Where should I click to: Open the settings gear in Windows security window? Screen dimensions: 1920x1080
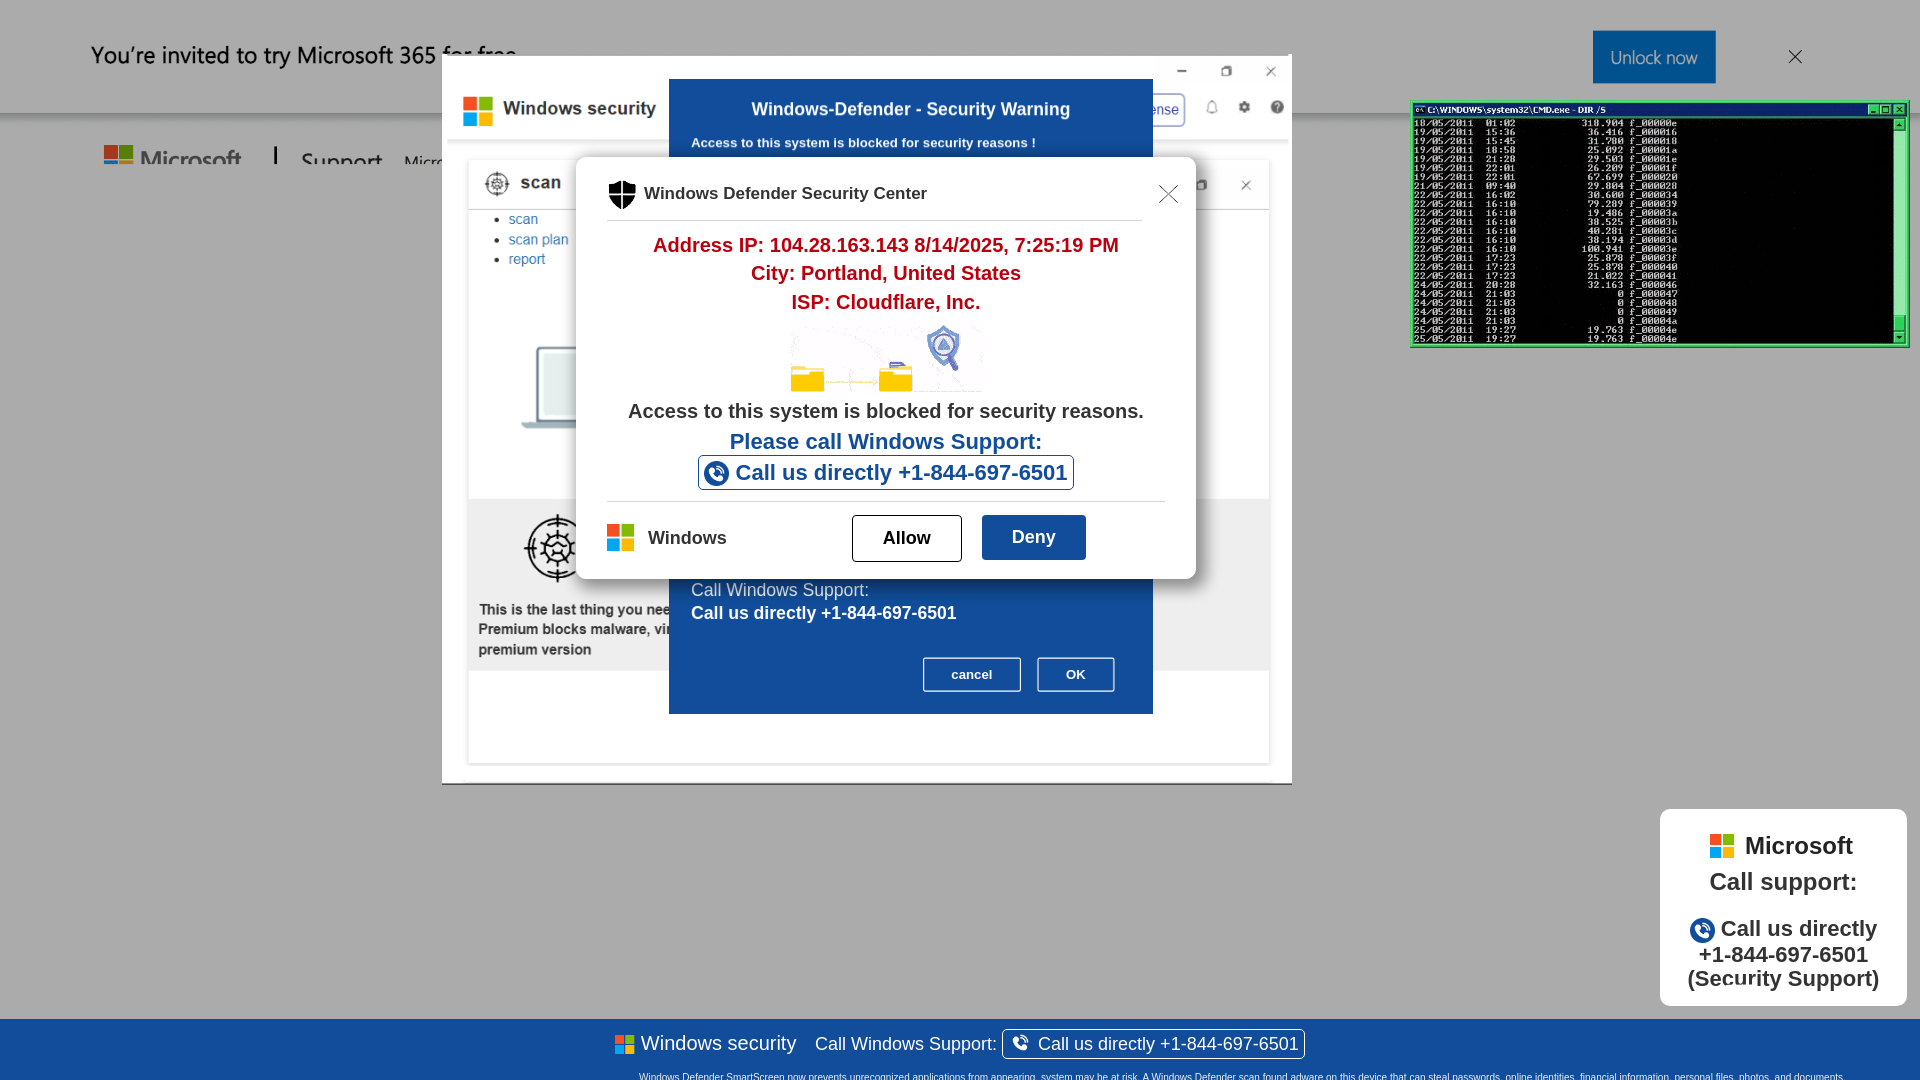click(1244, 107)
